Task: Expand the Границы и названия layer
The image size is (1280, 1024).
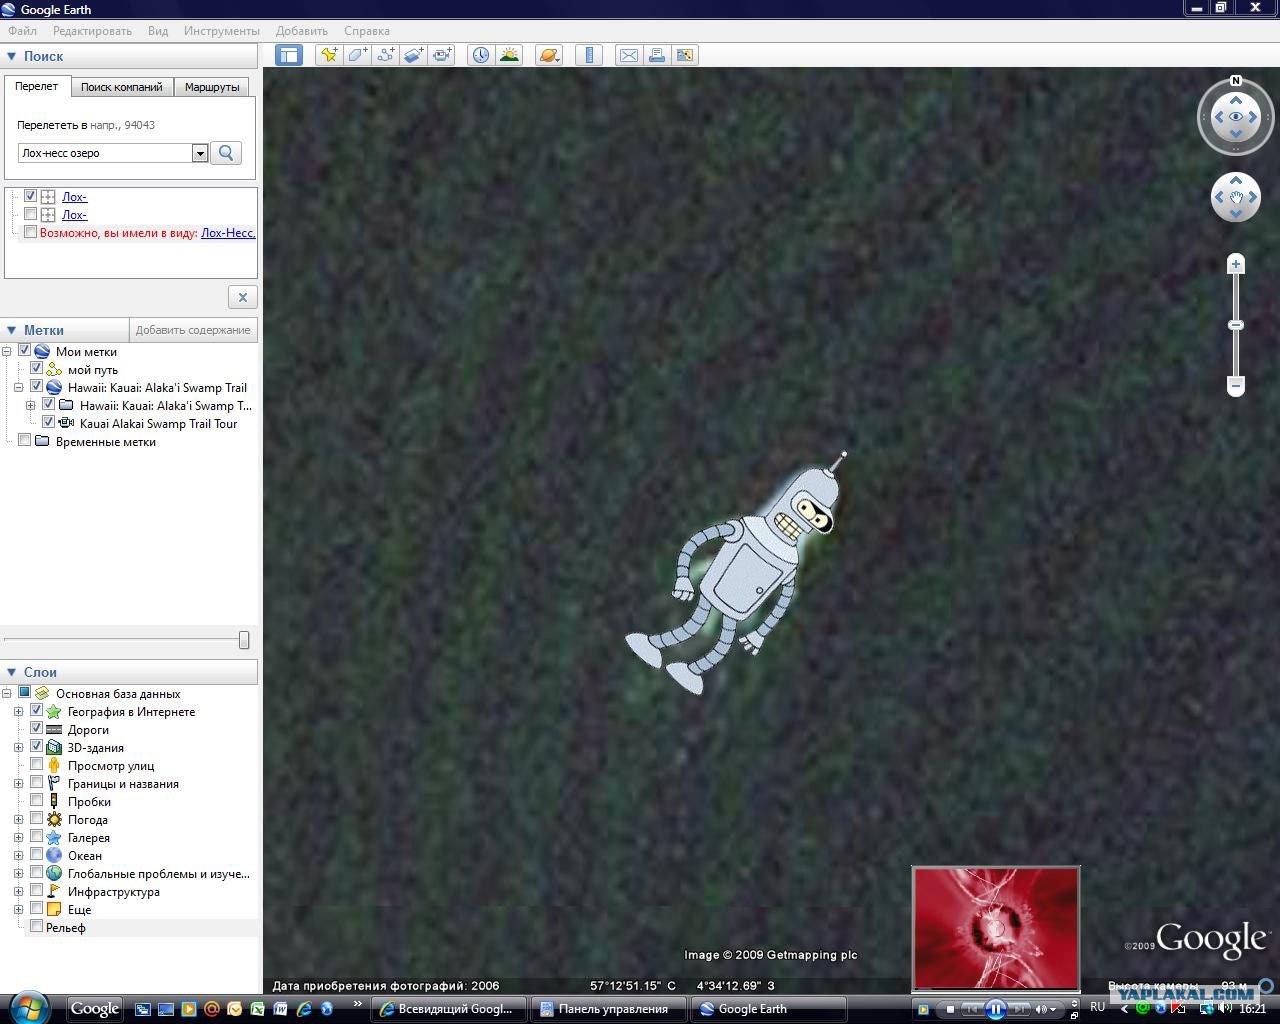Action: pos(18,783)
